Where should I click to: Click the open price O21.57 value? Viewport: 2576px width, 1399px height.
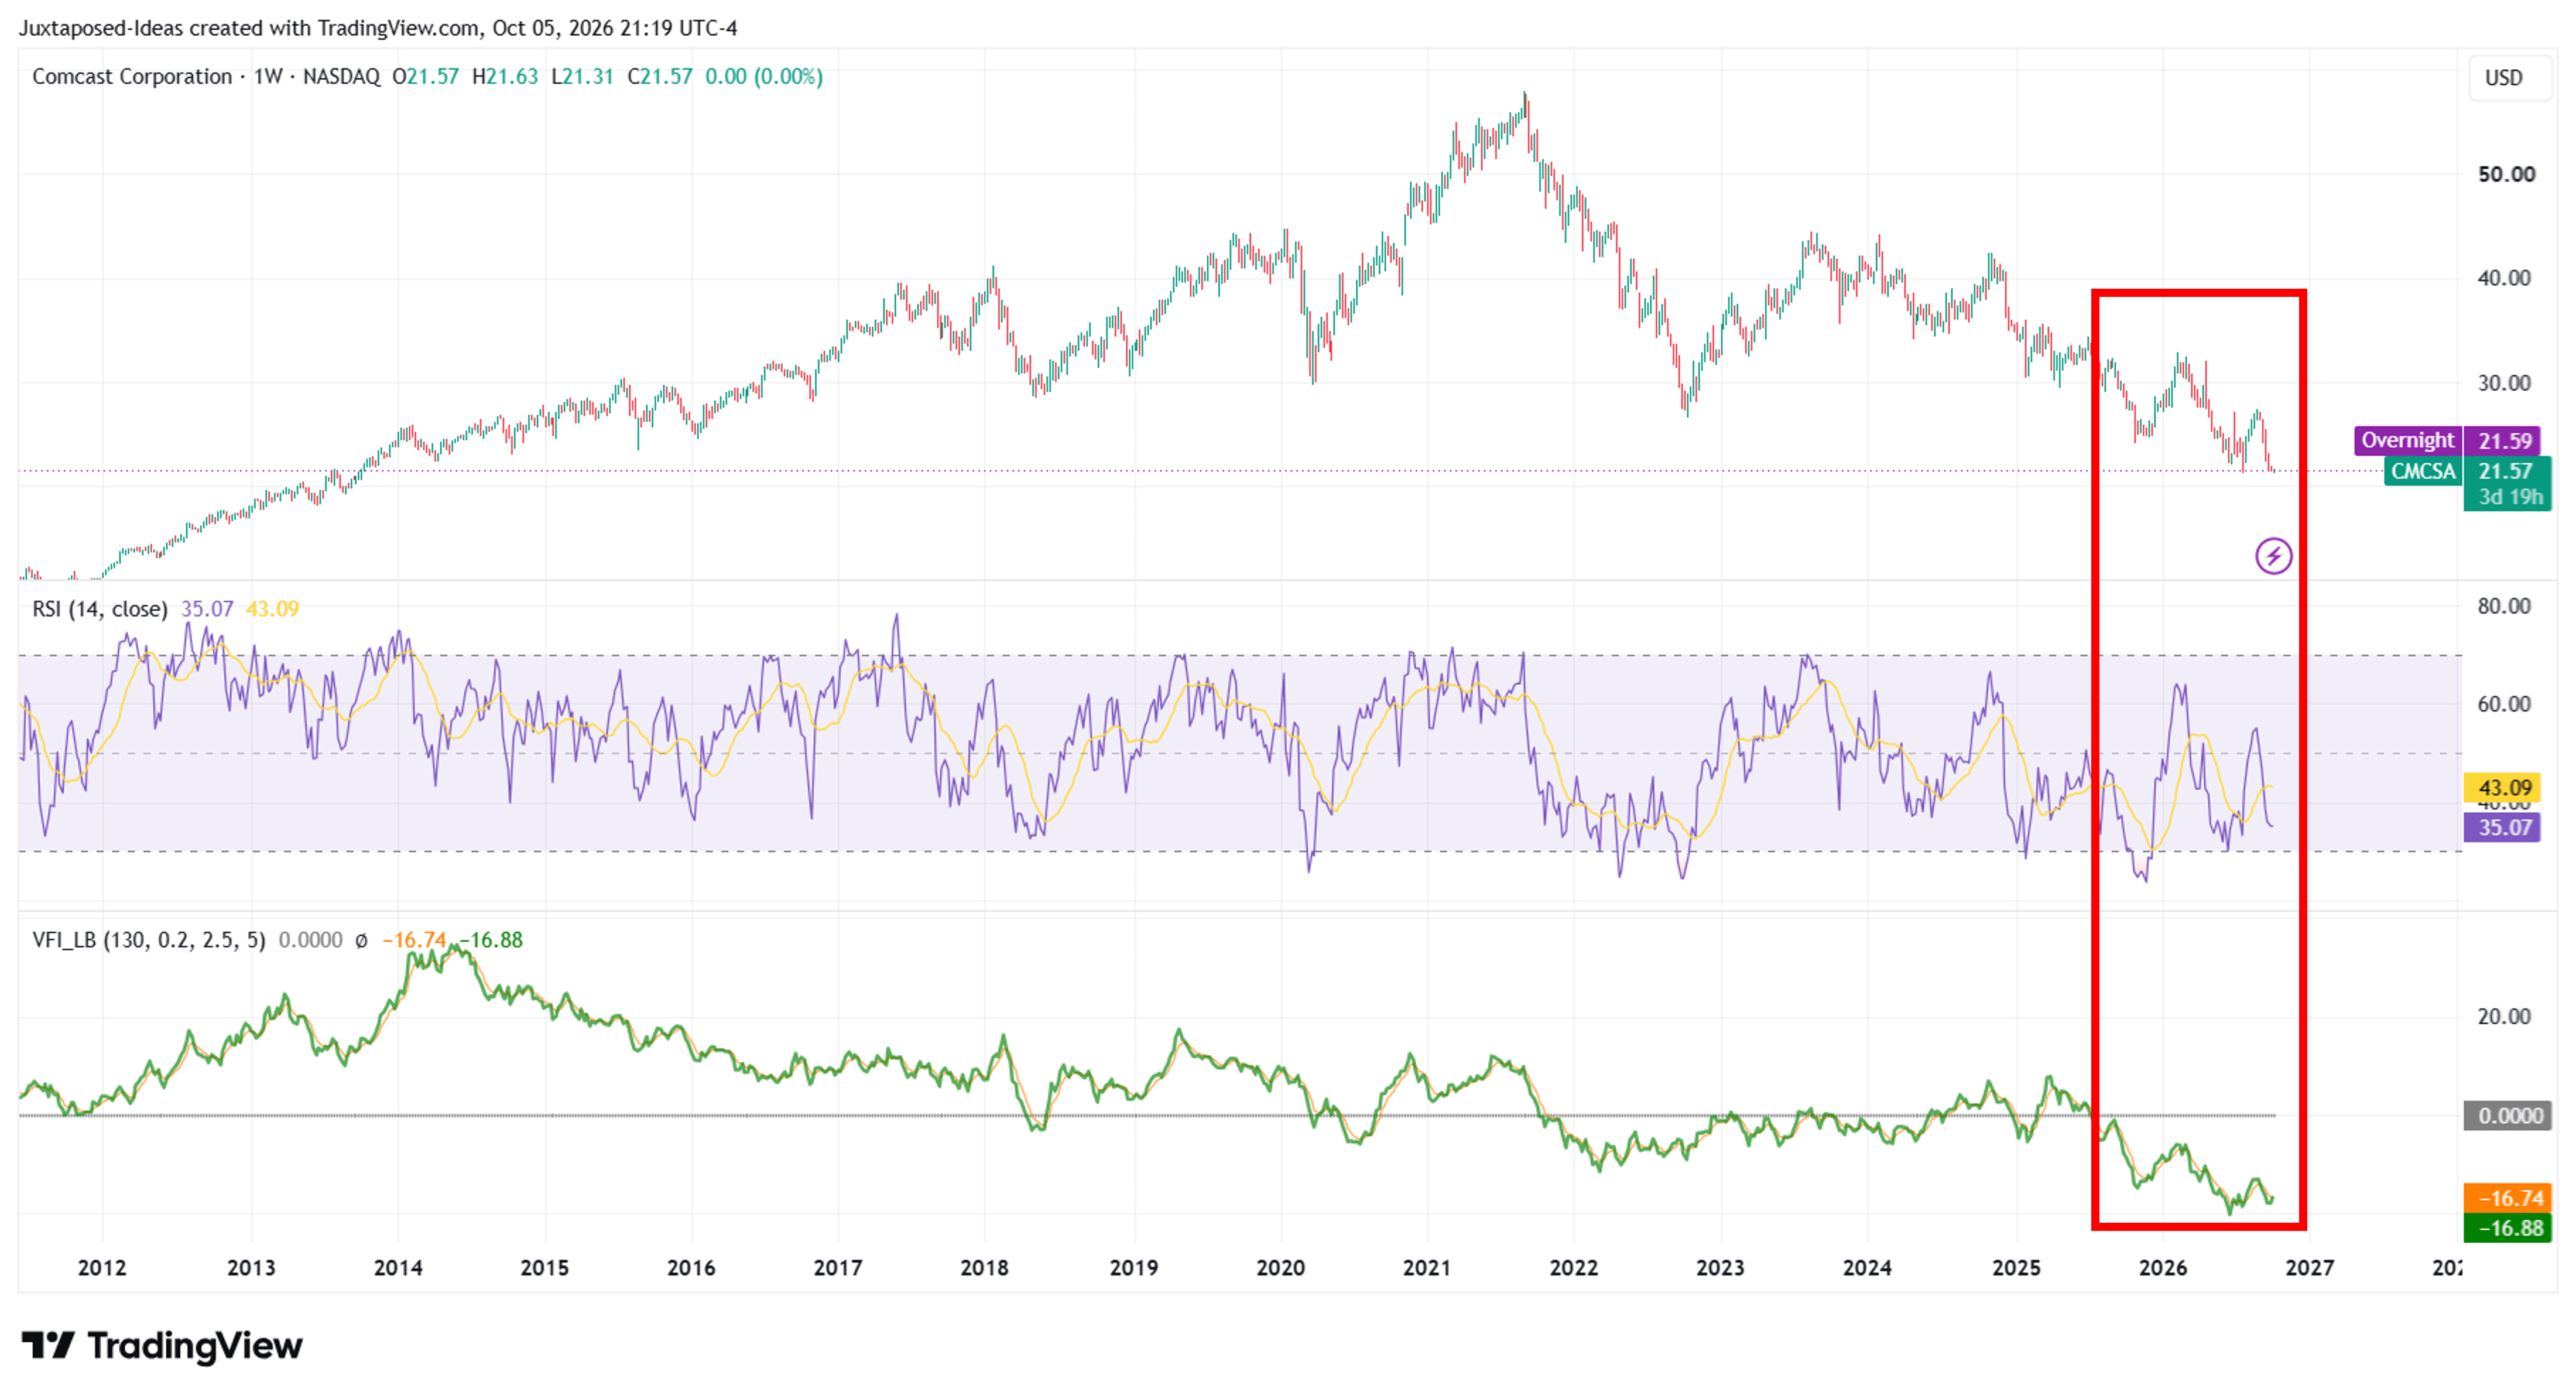click(x=425, y=77)
